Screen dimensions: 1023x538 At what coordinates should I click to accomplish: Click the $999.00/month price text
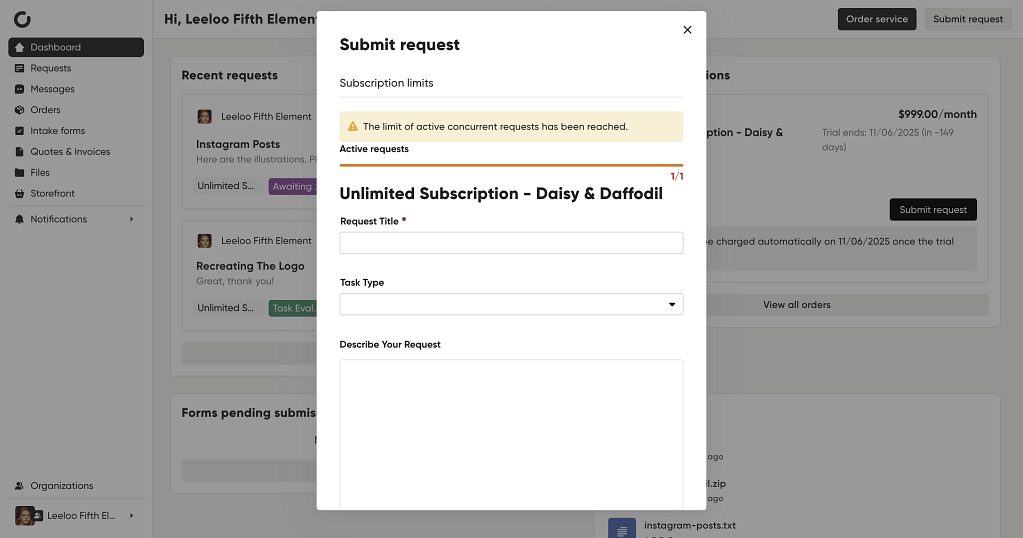pyautogui.click(x=938, y=114)
